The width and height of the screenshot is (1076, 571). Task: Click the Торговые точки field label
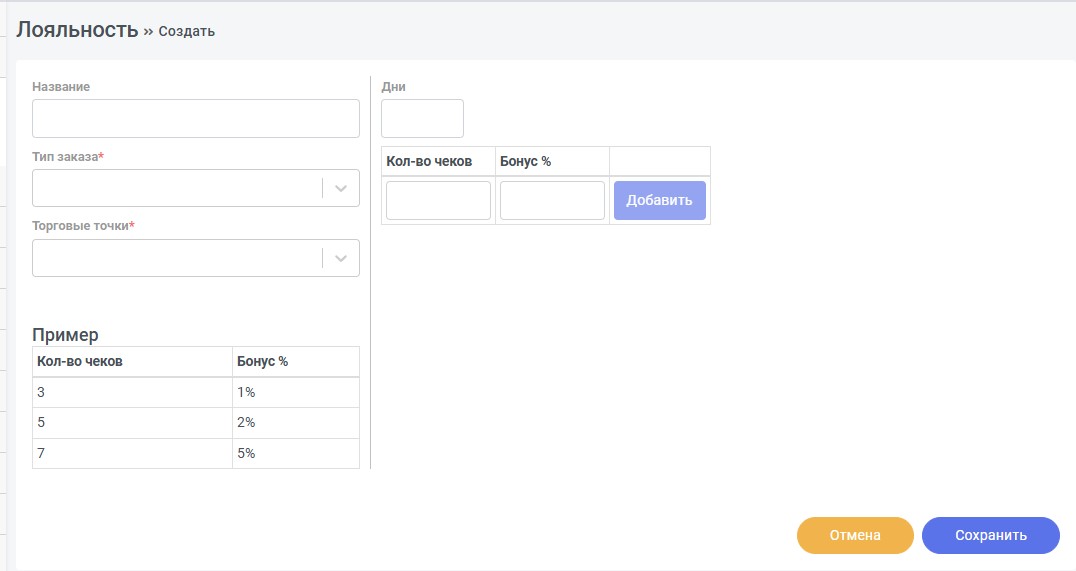83,226
